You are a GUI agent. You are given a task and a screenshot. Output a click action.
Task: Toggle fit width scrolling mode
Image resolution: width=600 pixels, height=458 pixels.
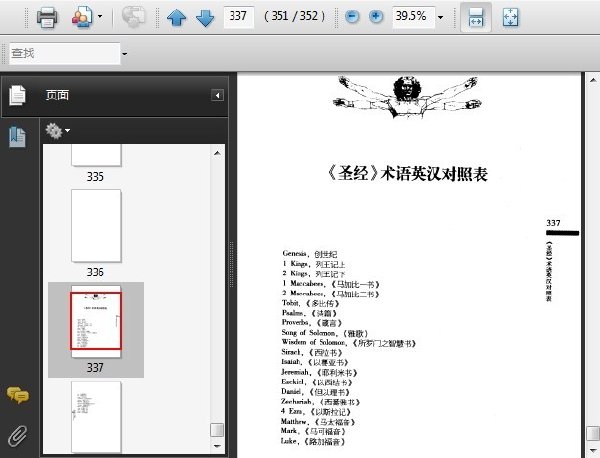click(476, 17)
